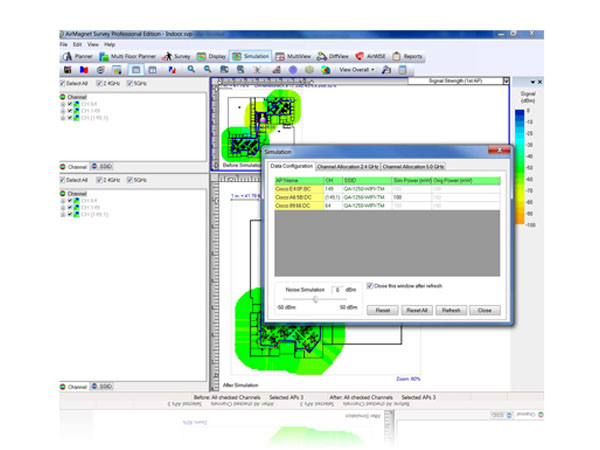Open the AirWISE module
Viewport: 600px width, 450px height.
(370, 57)
